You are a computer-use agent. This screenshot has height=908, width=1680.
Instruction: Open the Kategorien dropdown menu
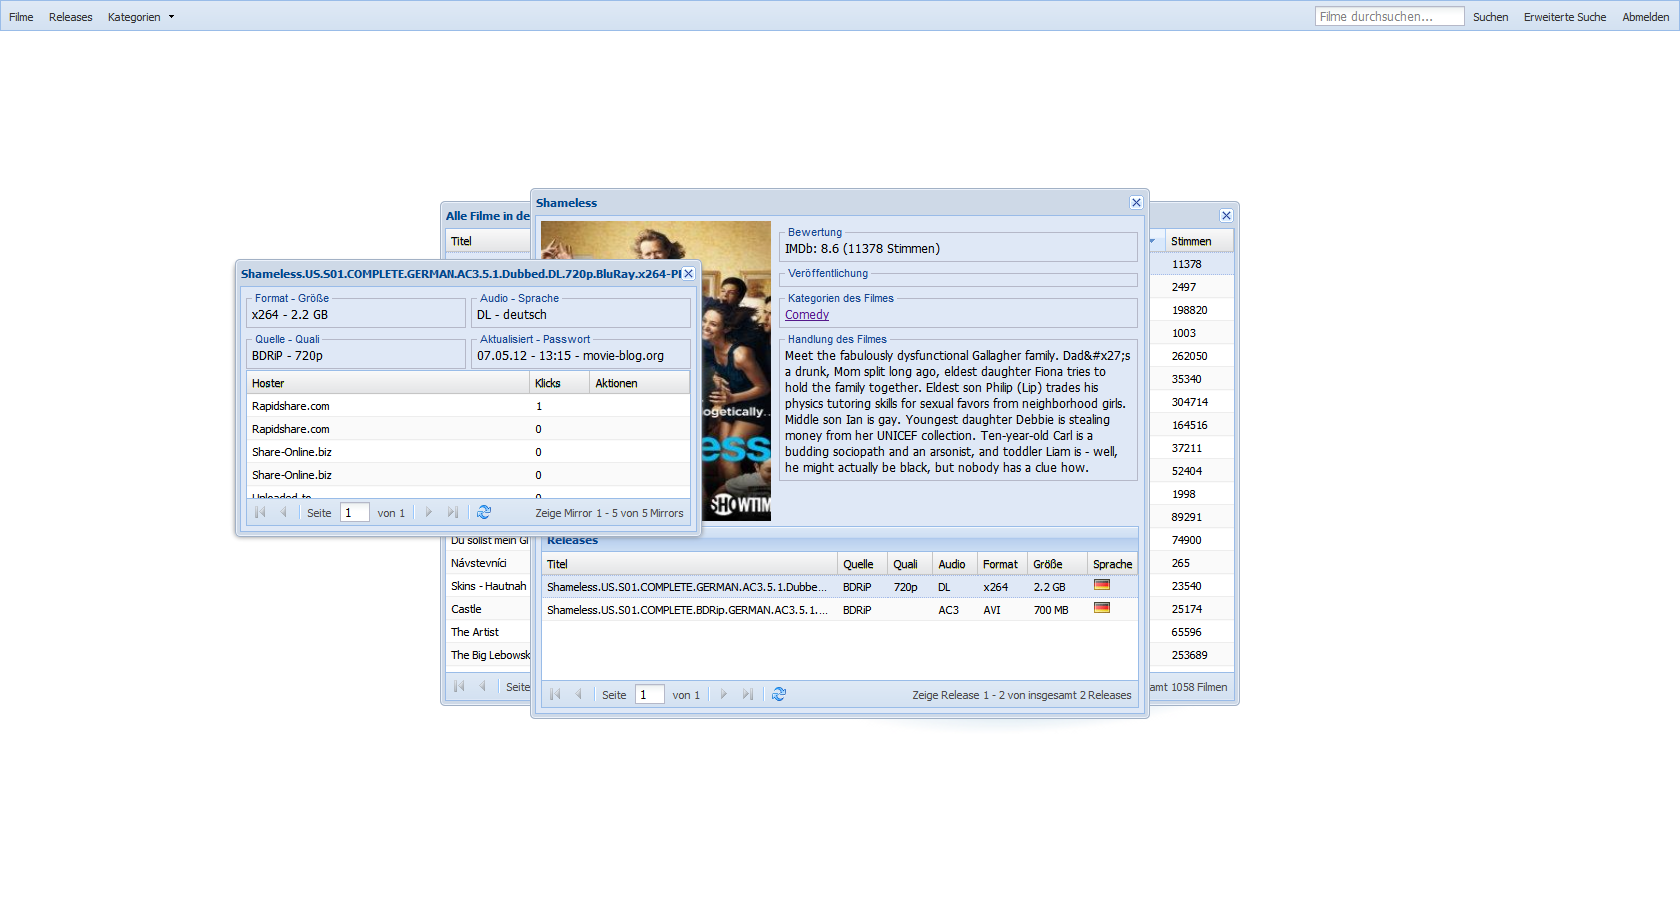[x=140, y=17]
